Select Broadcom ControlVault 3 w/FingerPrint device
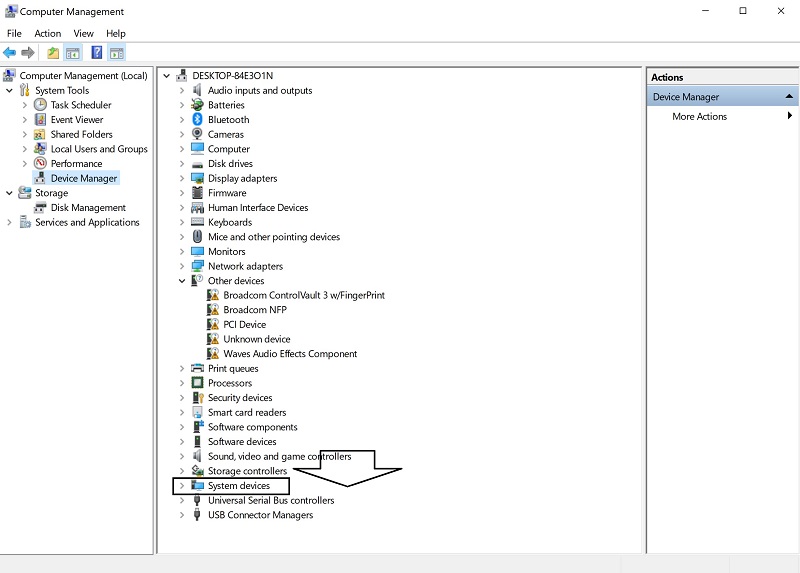Screen dimensions: 800x573 pos(304,295)
